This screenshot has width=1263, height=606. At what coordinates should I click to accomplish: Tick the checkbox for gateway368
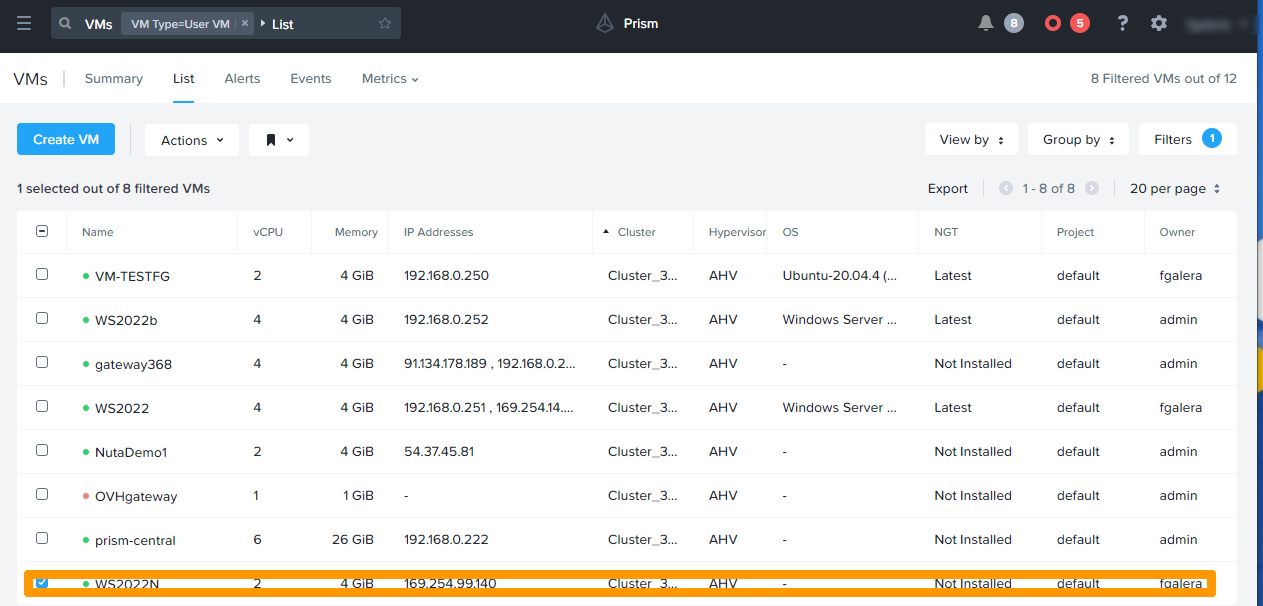pyautogui.click(x=42, y=362)
